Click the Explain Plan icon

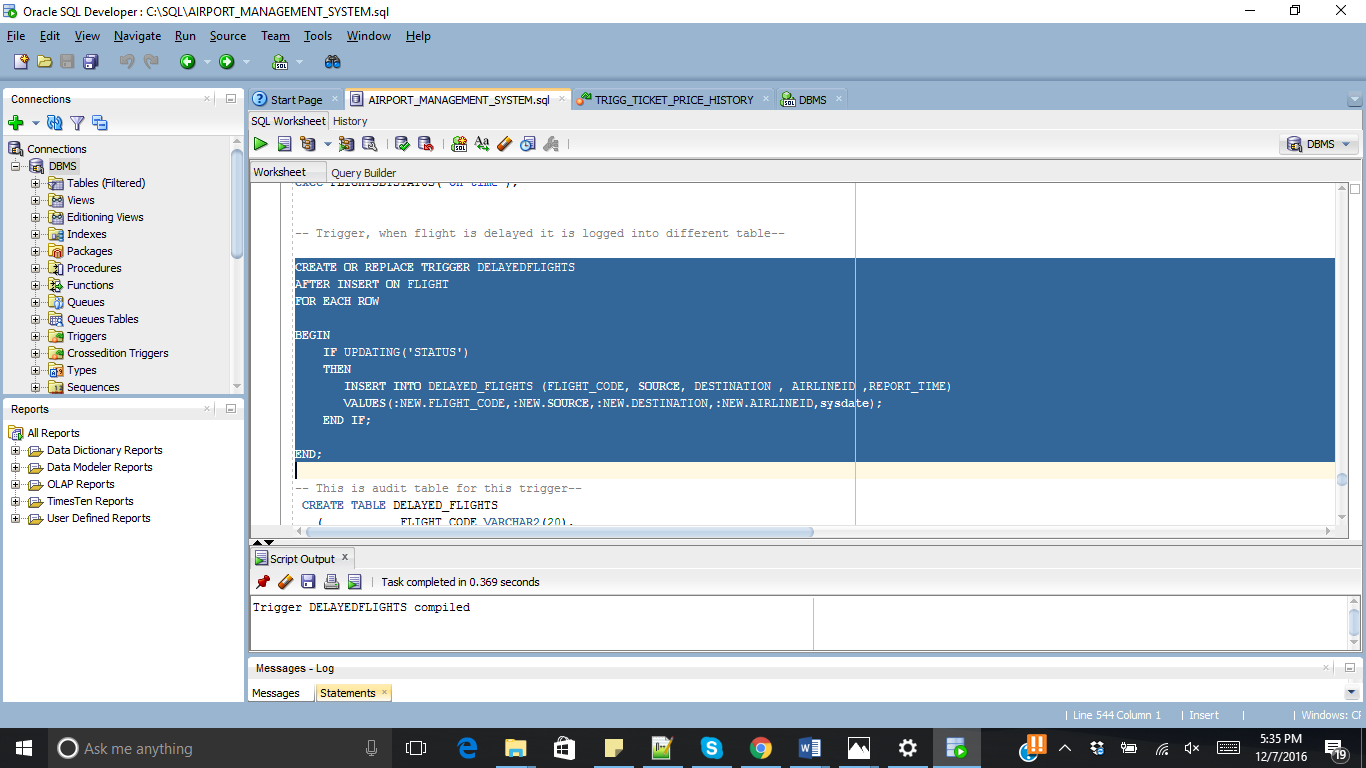(308, 144)
